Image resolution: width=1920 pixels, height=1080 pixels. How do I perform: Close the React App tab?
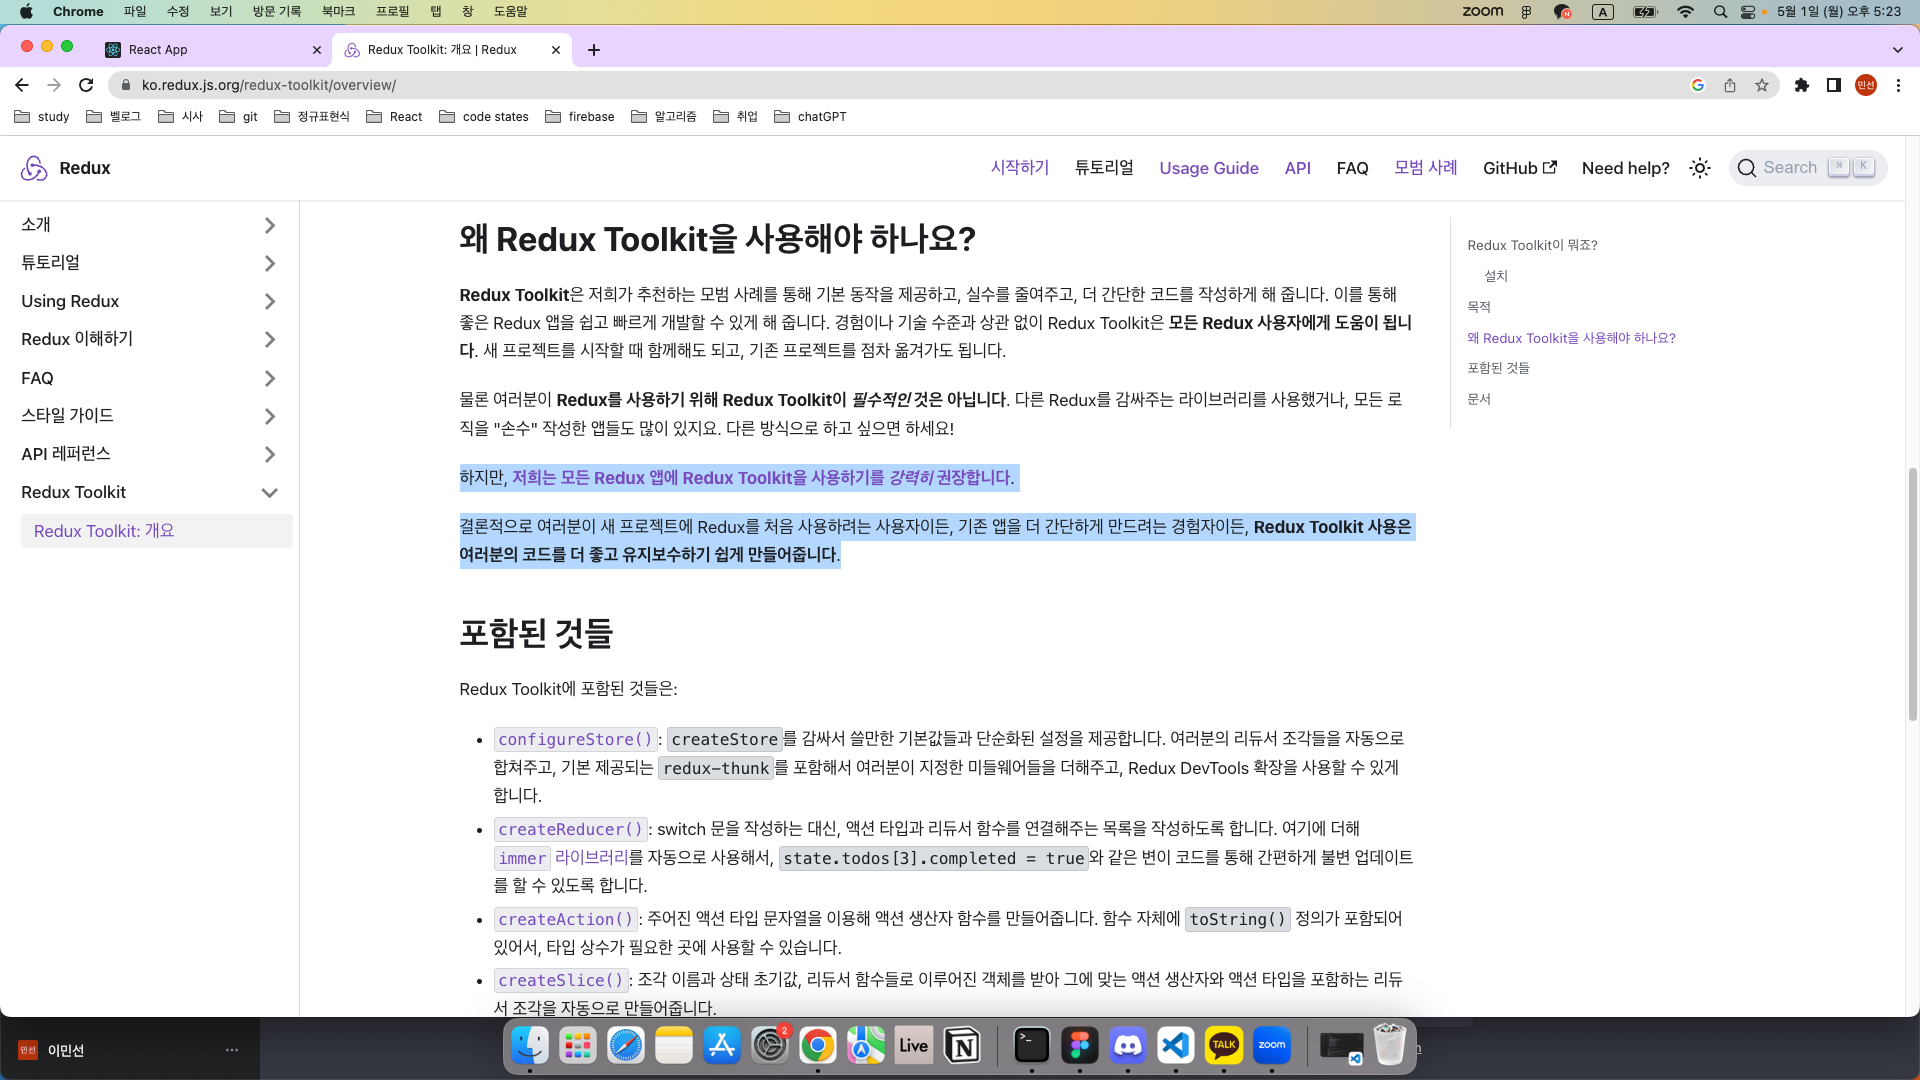[317, 50]
